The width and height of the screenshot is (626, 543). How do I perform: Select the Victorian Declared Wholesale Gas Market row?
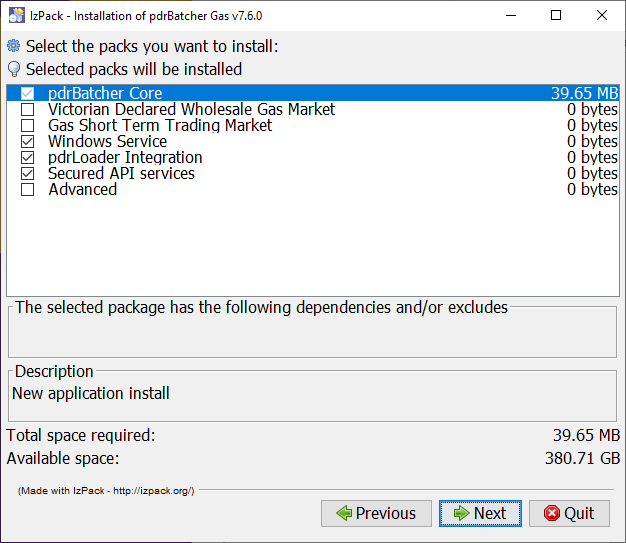point(313,109)
